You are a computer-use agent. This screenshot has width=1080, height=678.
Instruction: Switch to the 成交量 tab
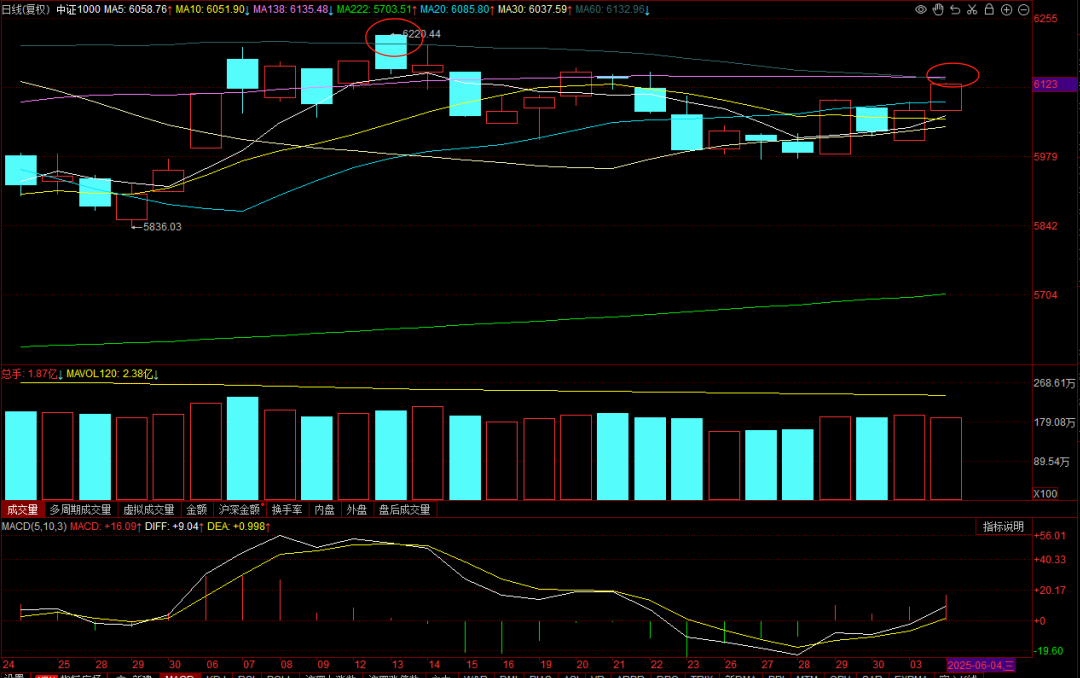23,510
